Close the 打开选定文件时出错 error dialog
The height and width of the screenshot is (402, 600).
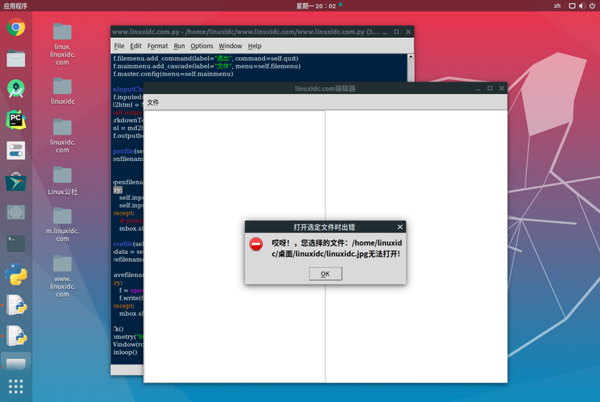pyautogui.click(x=400, y=227)
